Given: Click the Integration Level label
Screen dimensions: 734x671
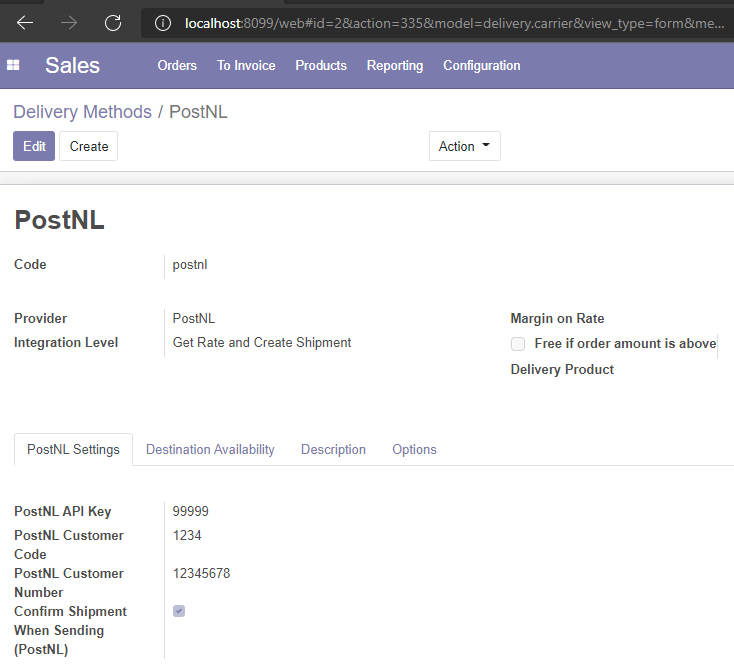Looking at the screenshot, I should point(66,343).
